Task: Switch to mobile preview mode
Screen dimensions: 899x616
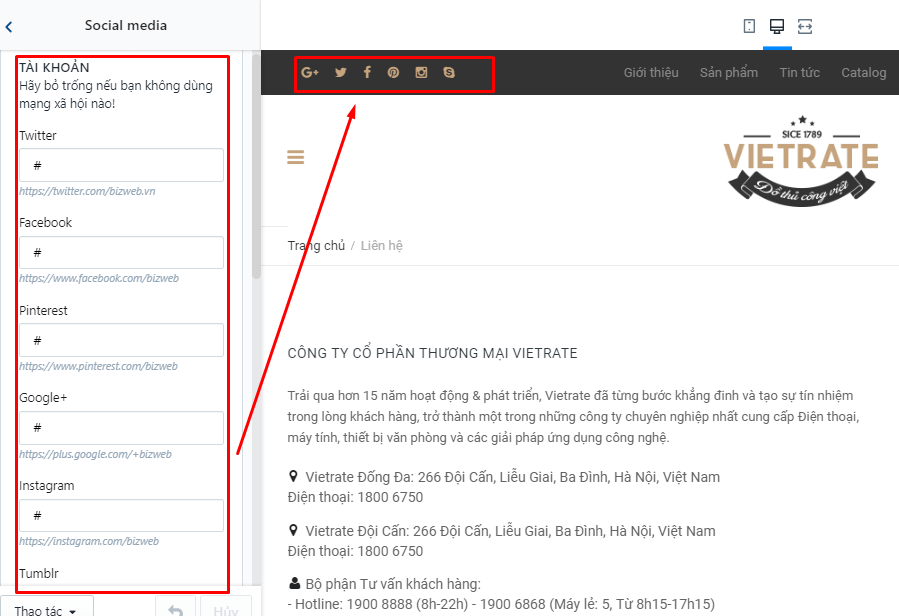Action: (749, 26)
